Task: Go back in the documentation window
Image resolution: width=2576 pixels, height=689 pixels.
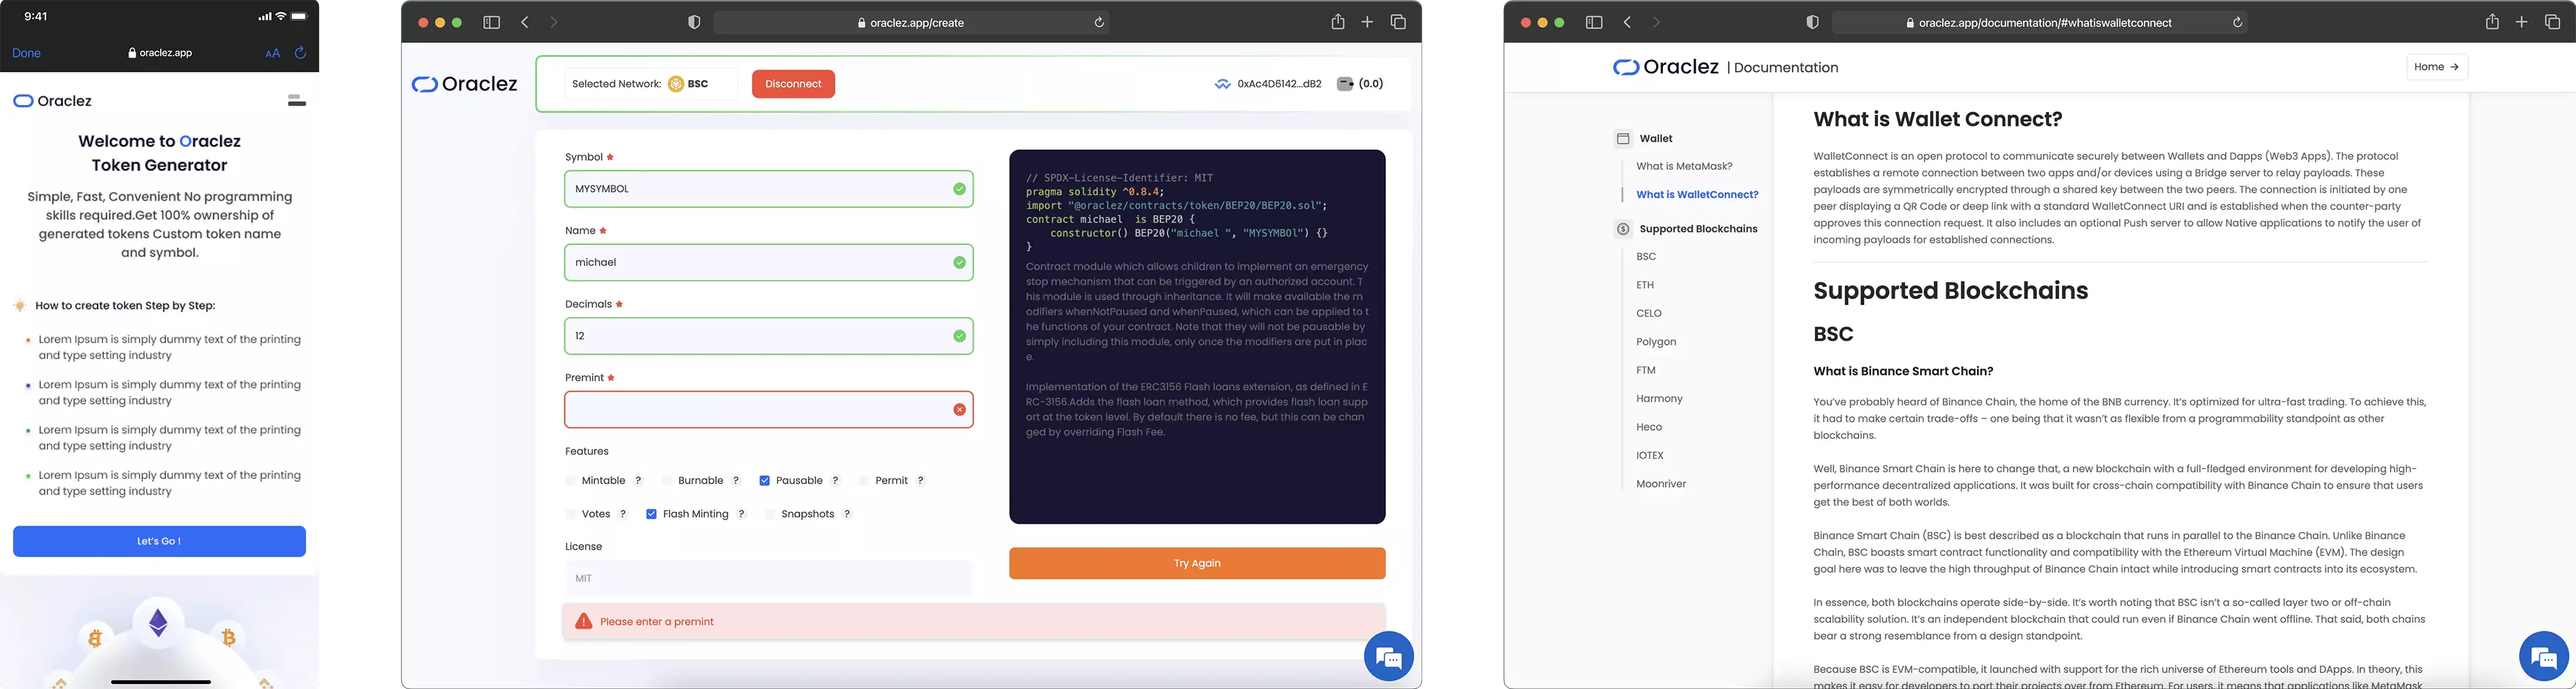Action: pos(1627,22)
